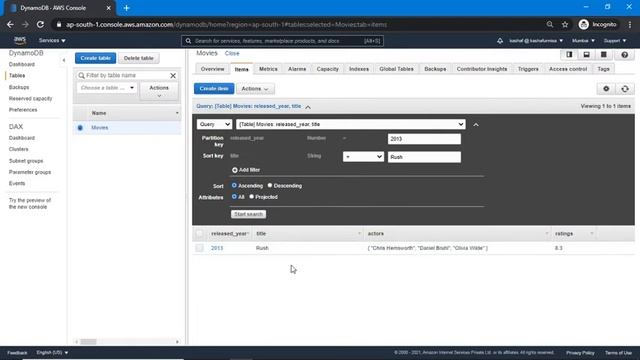Open the AWS home logo
Image resolution: width=640 pixels, height=360 pixels.
20,40
